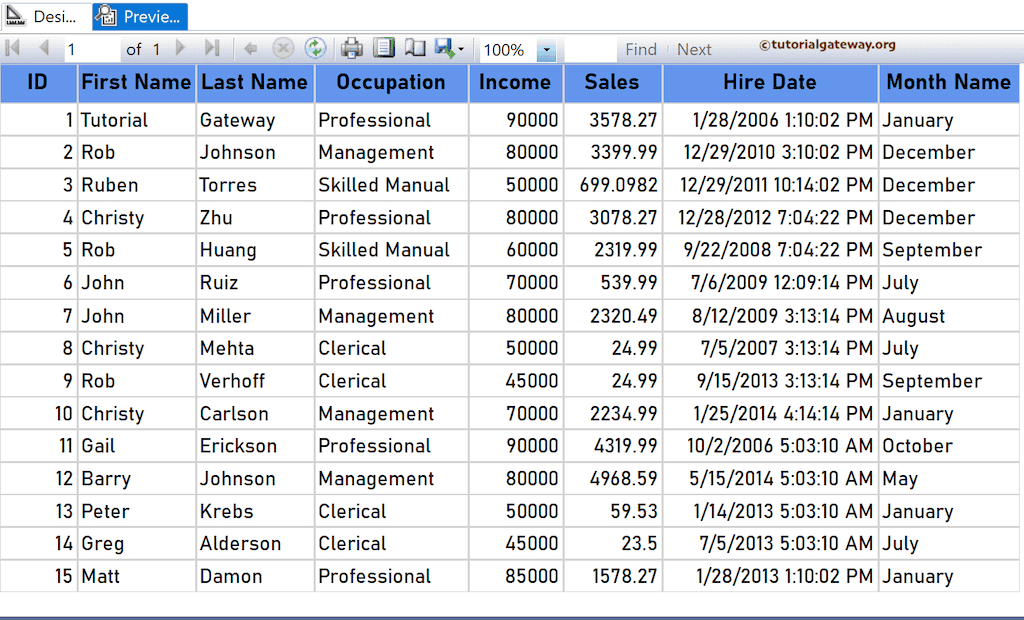Select the sales value 59.53

(x=613, y=512)
